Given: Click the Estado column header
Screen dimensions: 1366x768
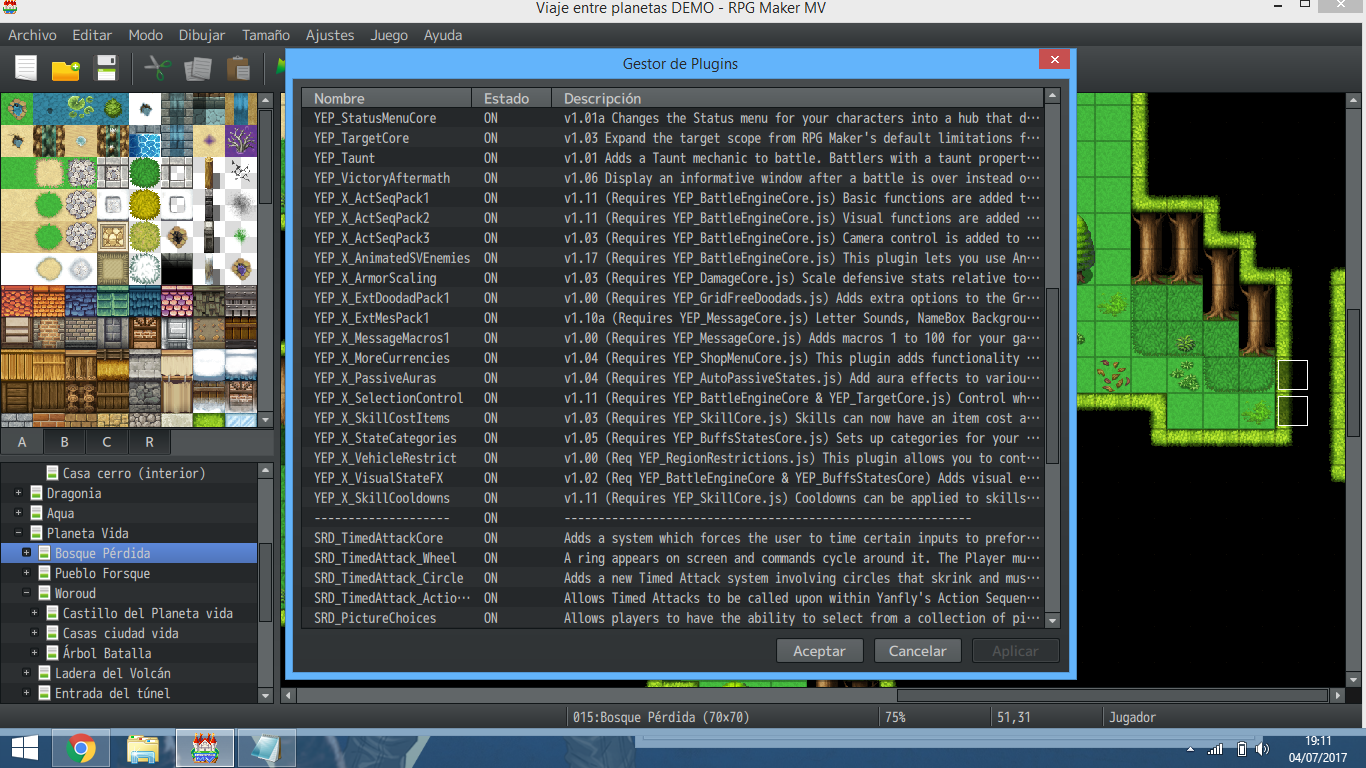Looking at the screenshot, I should coord(512,98).
